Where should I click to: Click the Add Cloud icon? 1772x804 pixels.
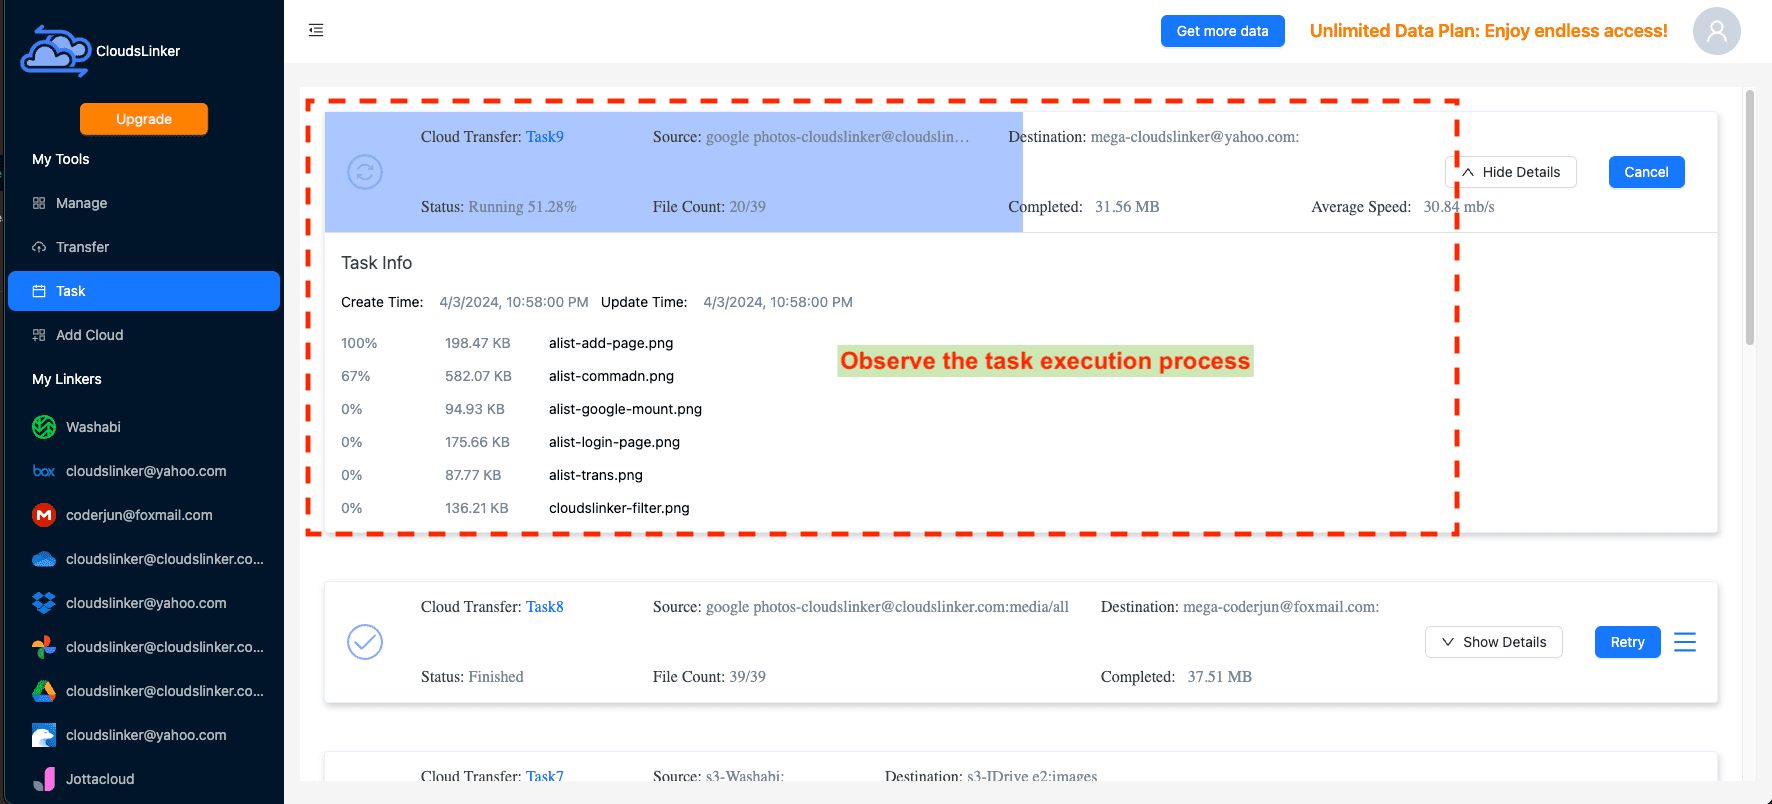tap(39, 335)
